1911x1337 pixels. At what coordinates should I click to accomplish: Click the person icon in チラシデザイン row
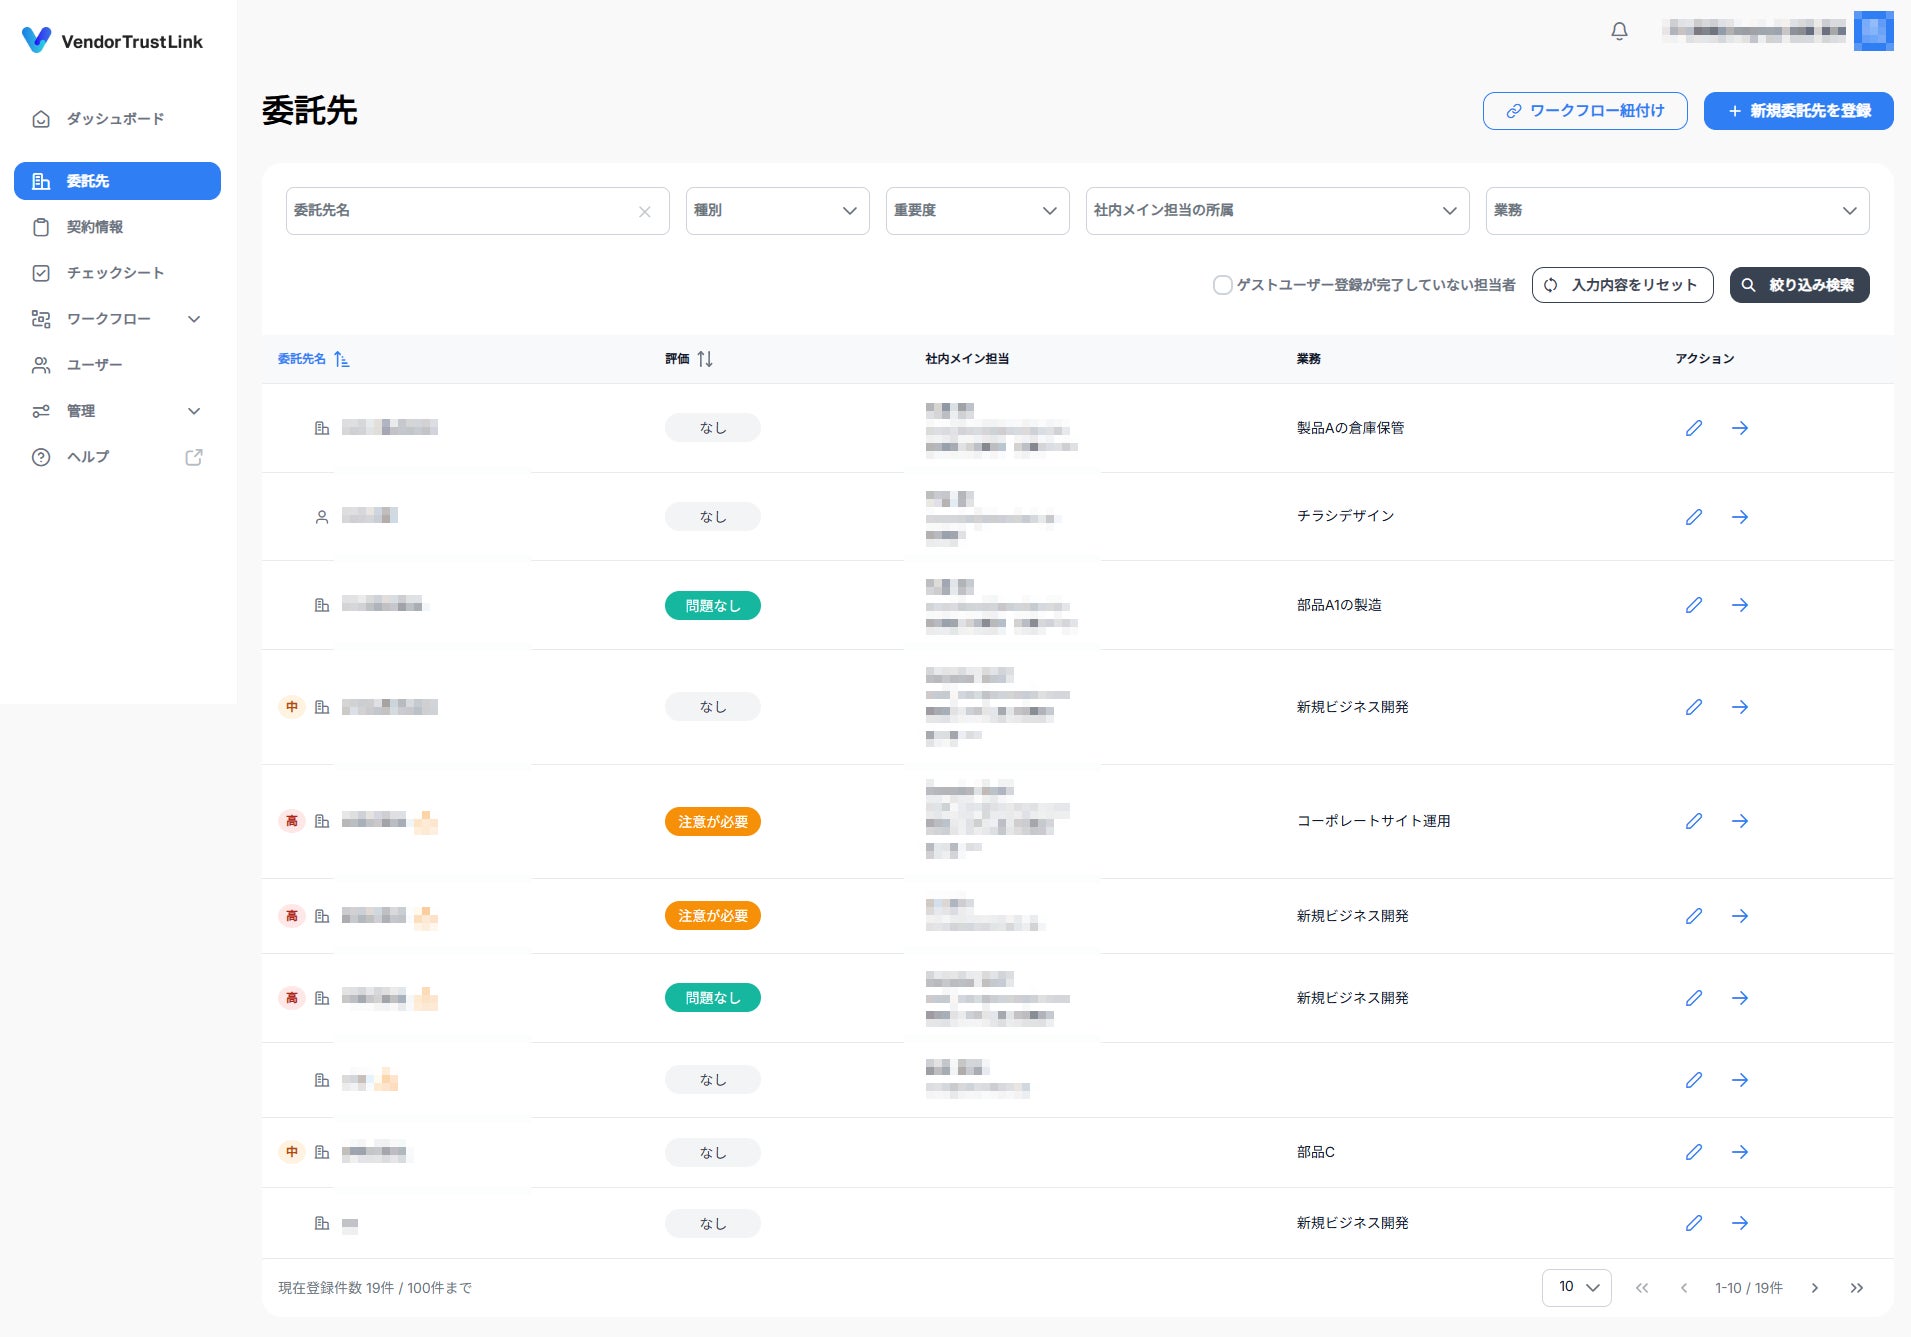322,517
